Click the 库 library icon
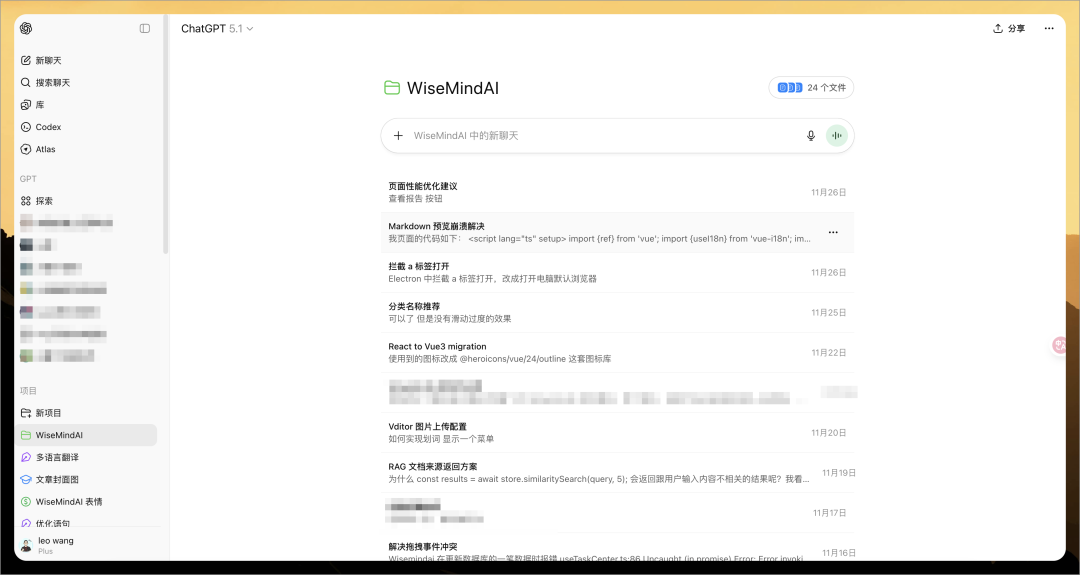1080x575 pixels. point(25,105)
